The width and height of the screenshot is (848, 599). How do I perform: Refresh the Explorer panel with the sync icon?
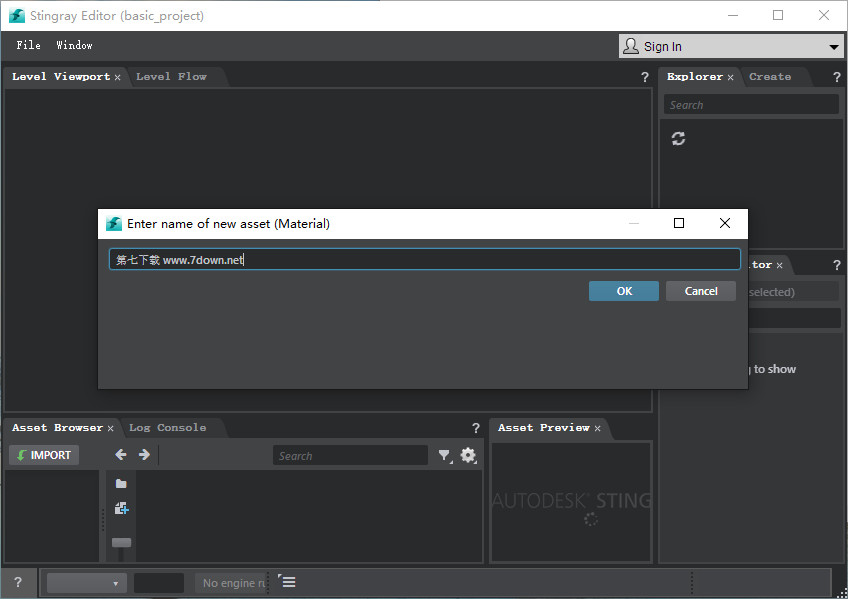(678, 138)
